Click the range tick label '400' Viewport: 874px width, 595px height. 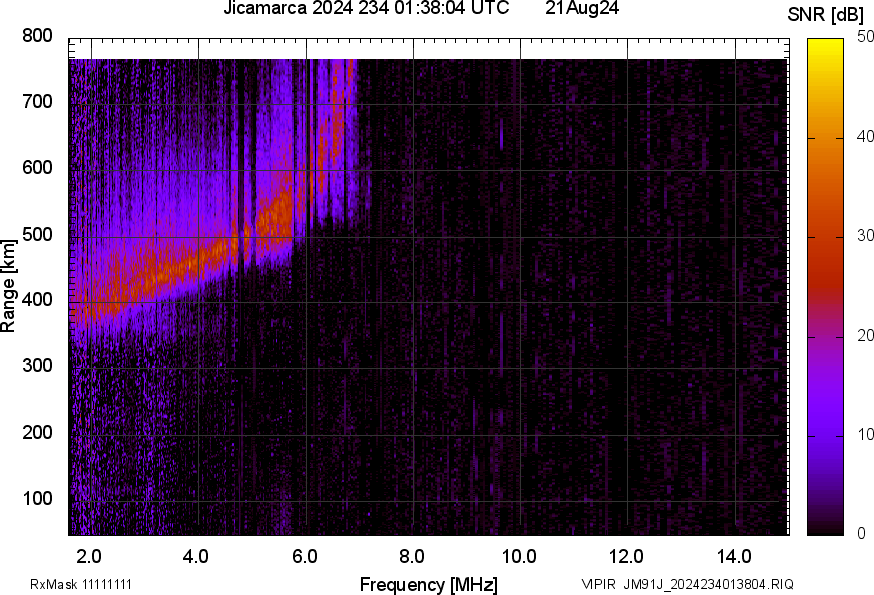tap(37, 300)
